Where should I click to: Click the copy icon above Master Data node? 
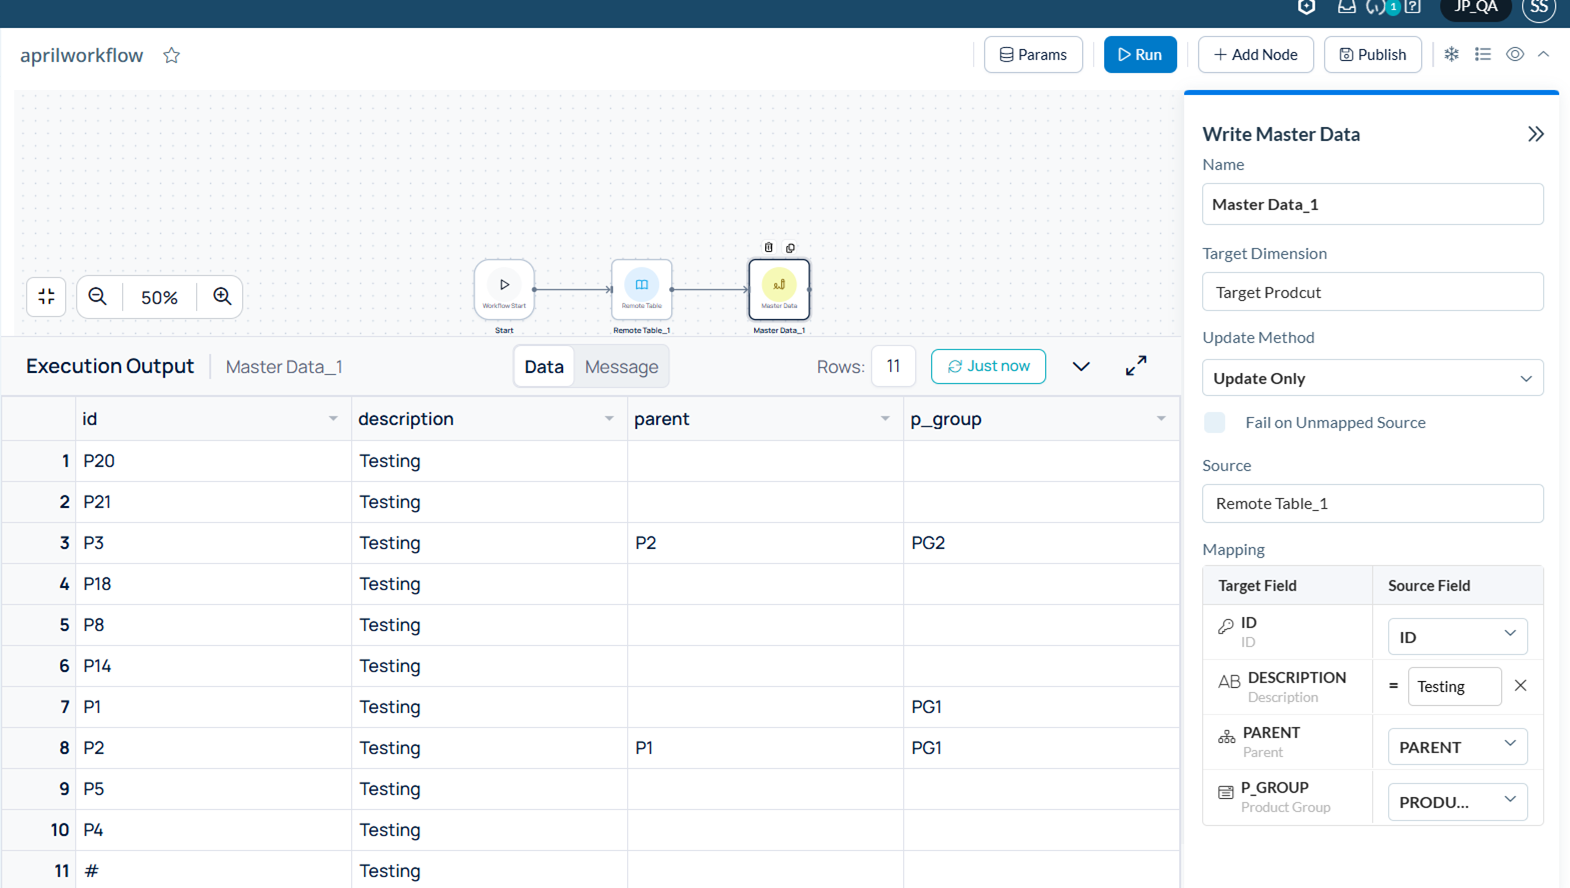pyautogui.click(x=790, y=247)
